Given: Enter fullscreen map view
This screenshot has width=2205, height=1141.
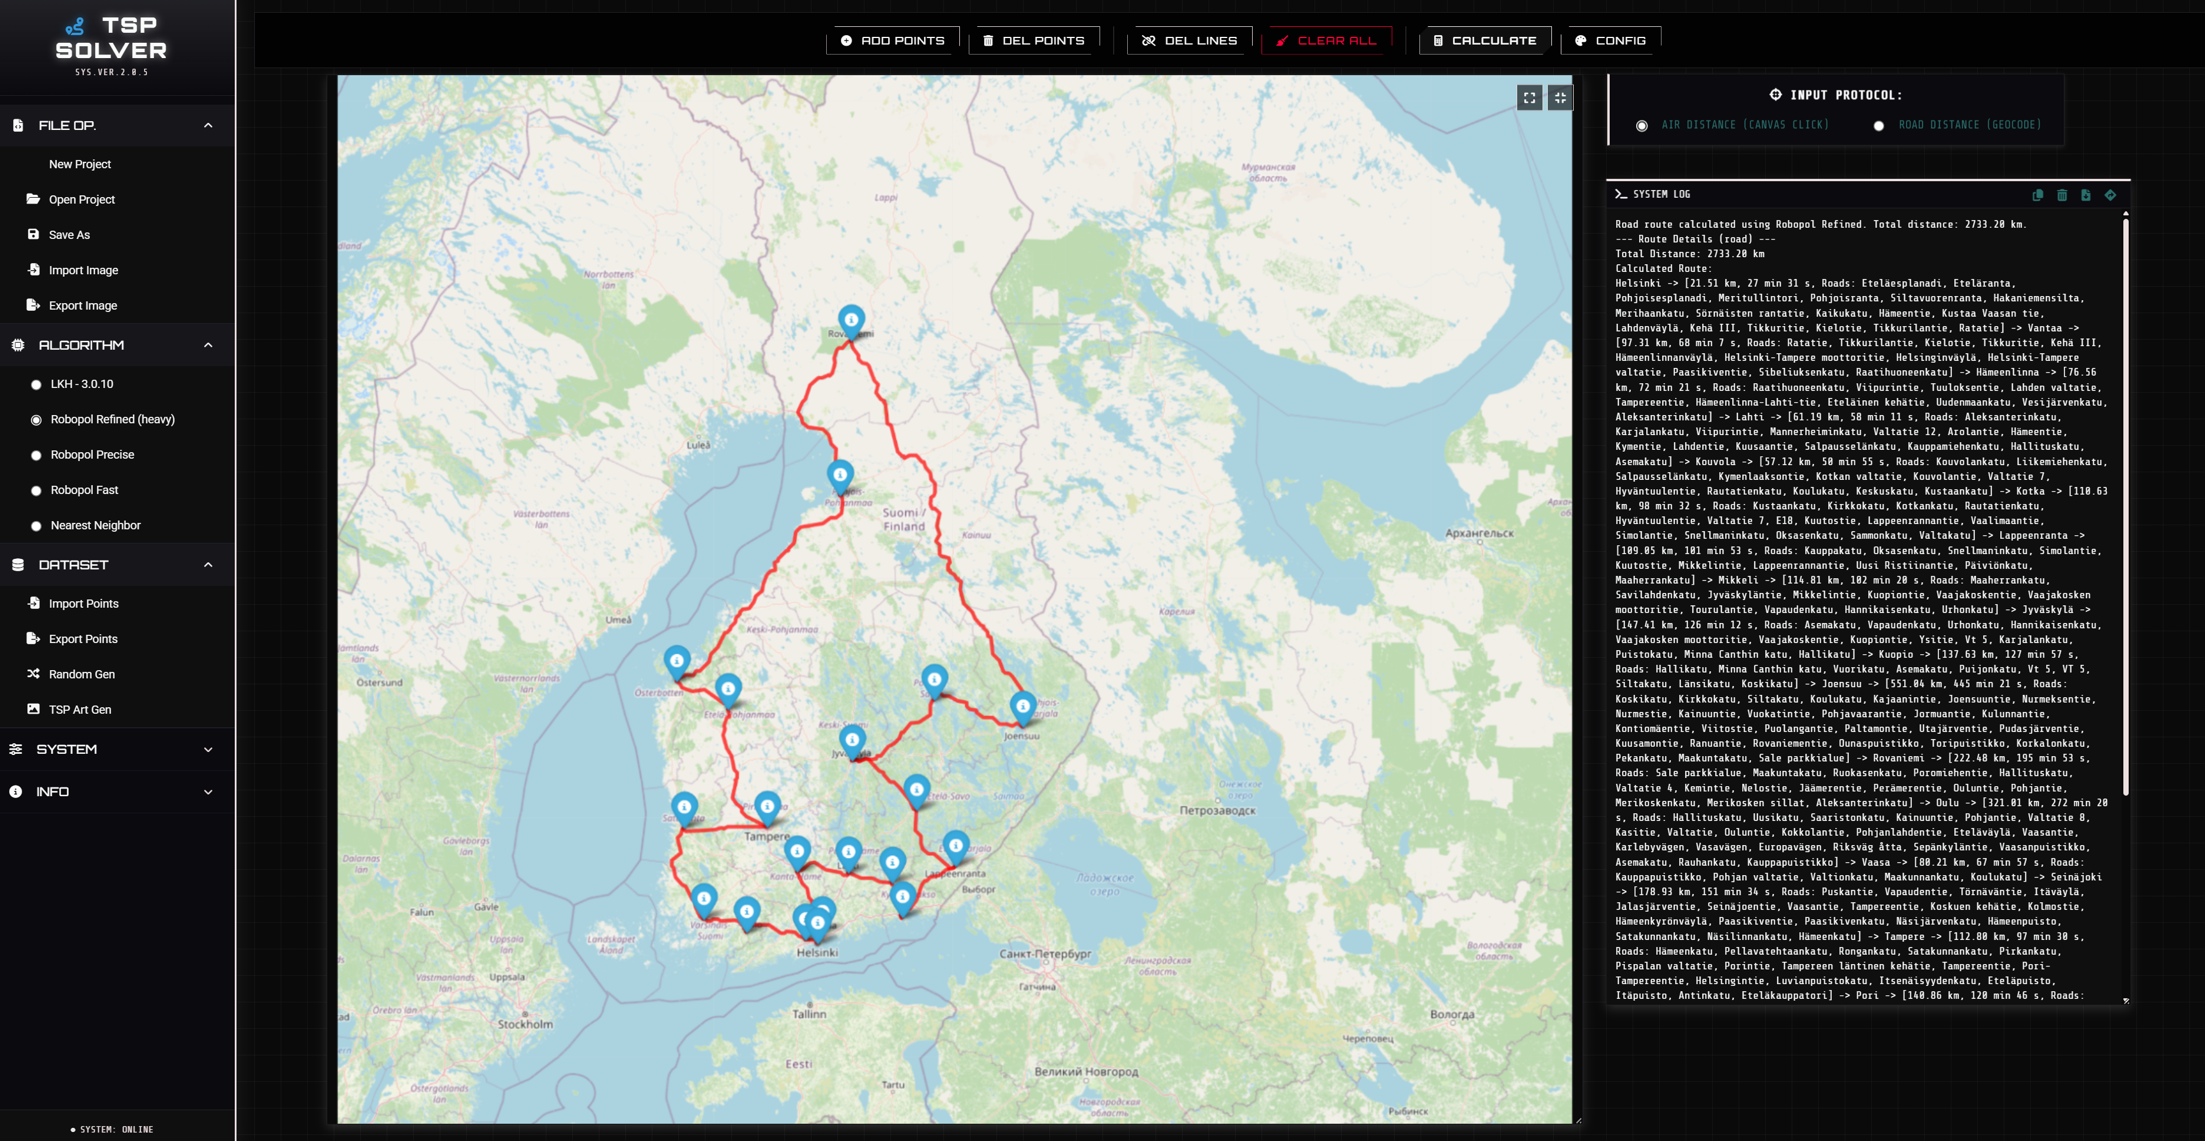Looking at the screenshot, I should click(1529, 98).
